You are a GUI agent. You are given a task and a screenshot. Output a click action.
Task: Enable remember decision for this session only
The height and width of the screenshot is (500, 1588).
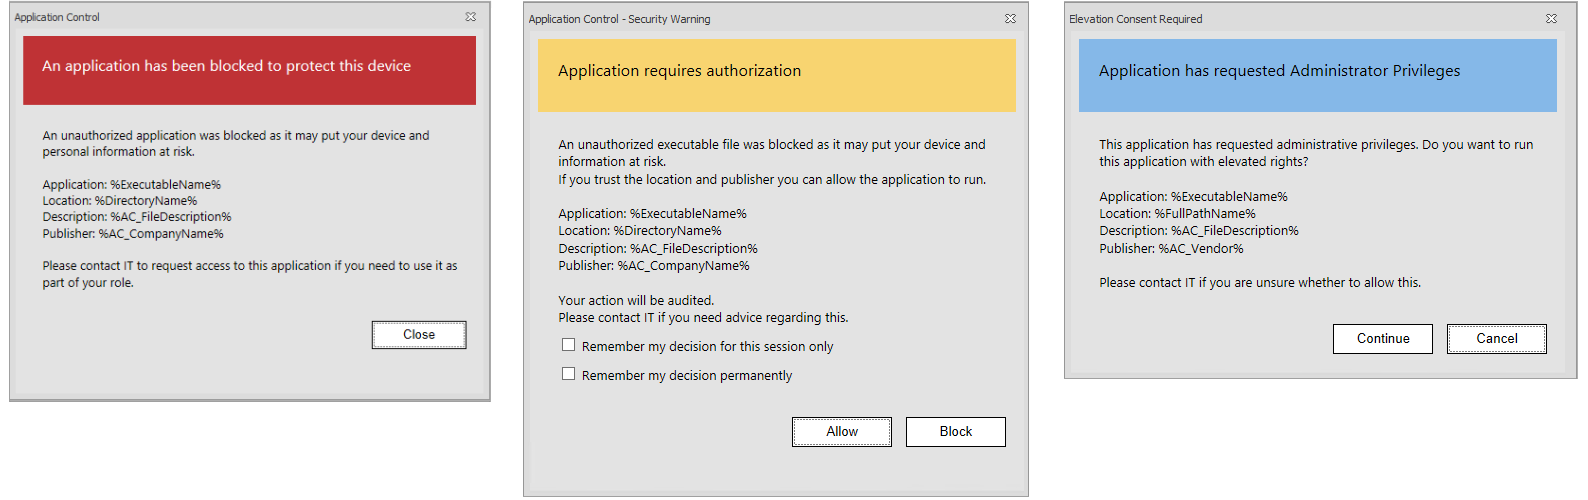[x=569, y=345]
